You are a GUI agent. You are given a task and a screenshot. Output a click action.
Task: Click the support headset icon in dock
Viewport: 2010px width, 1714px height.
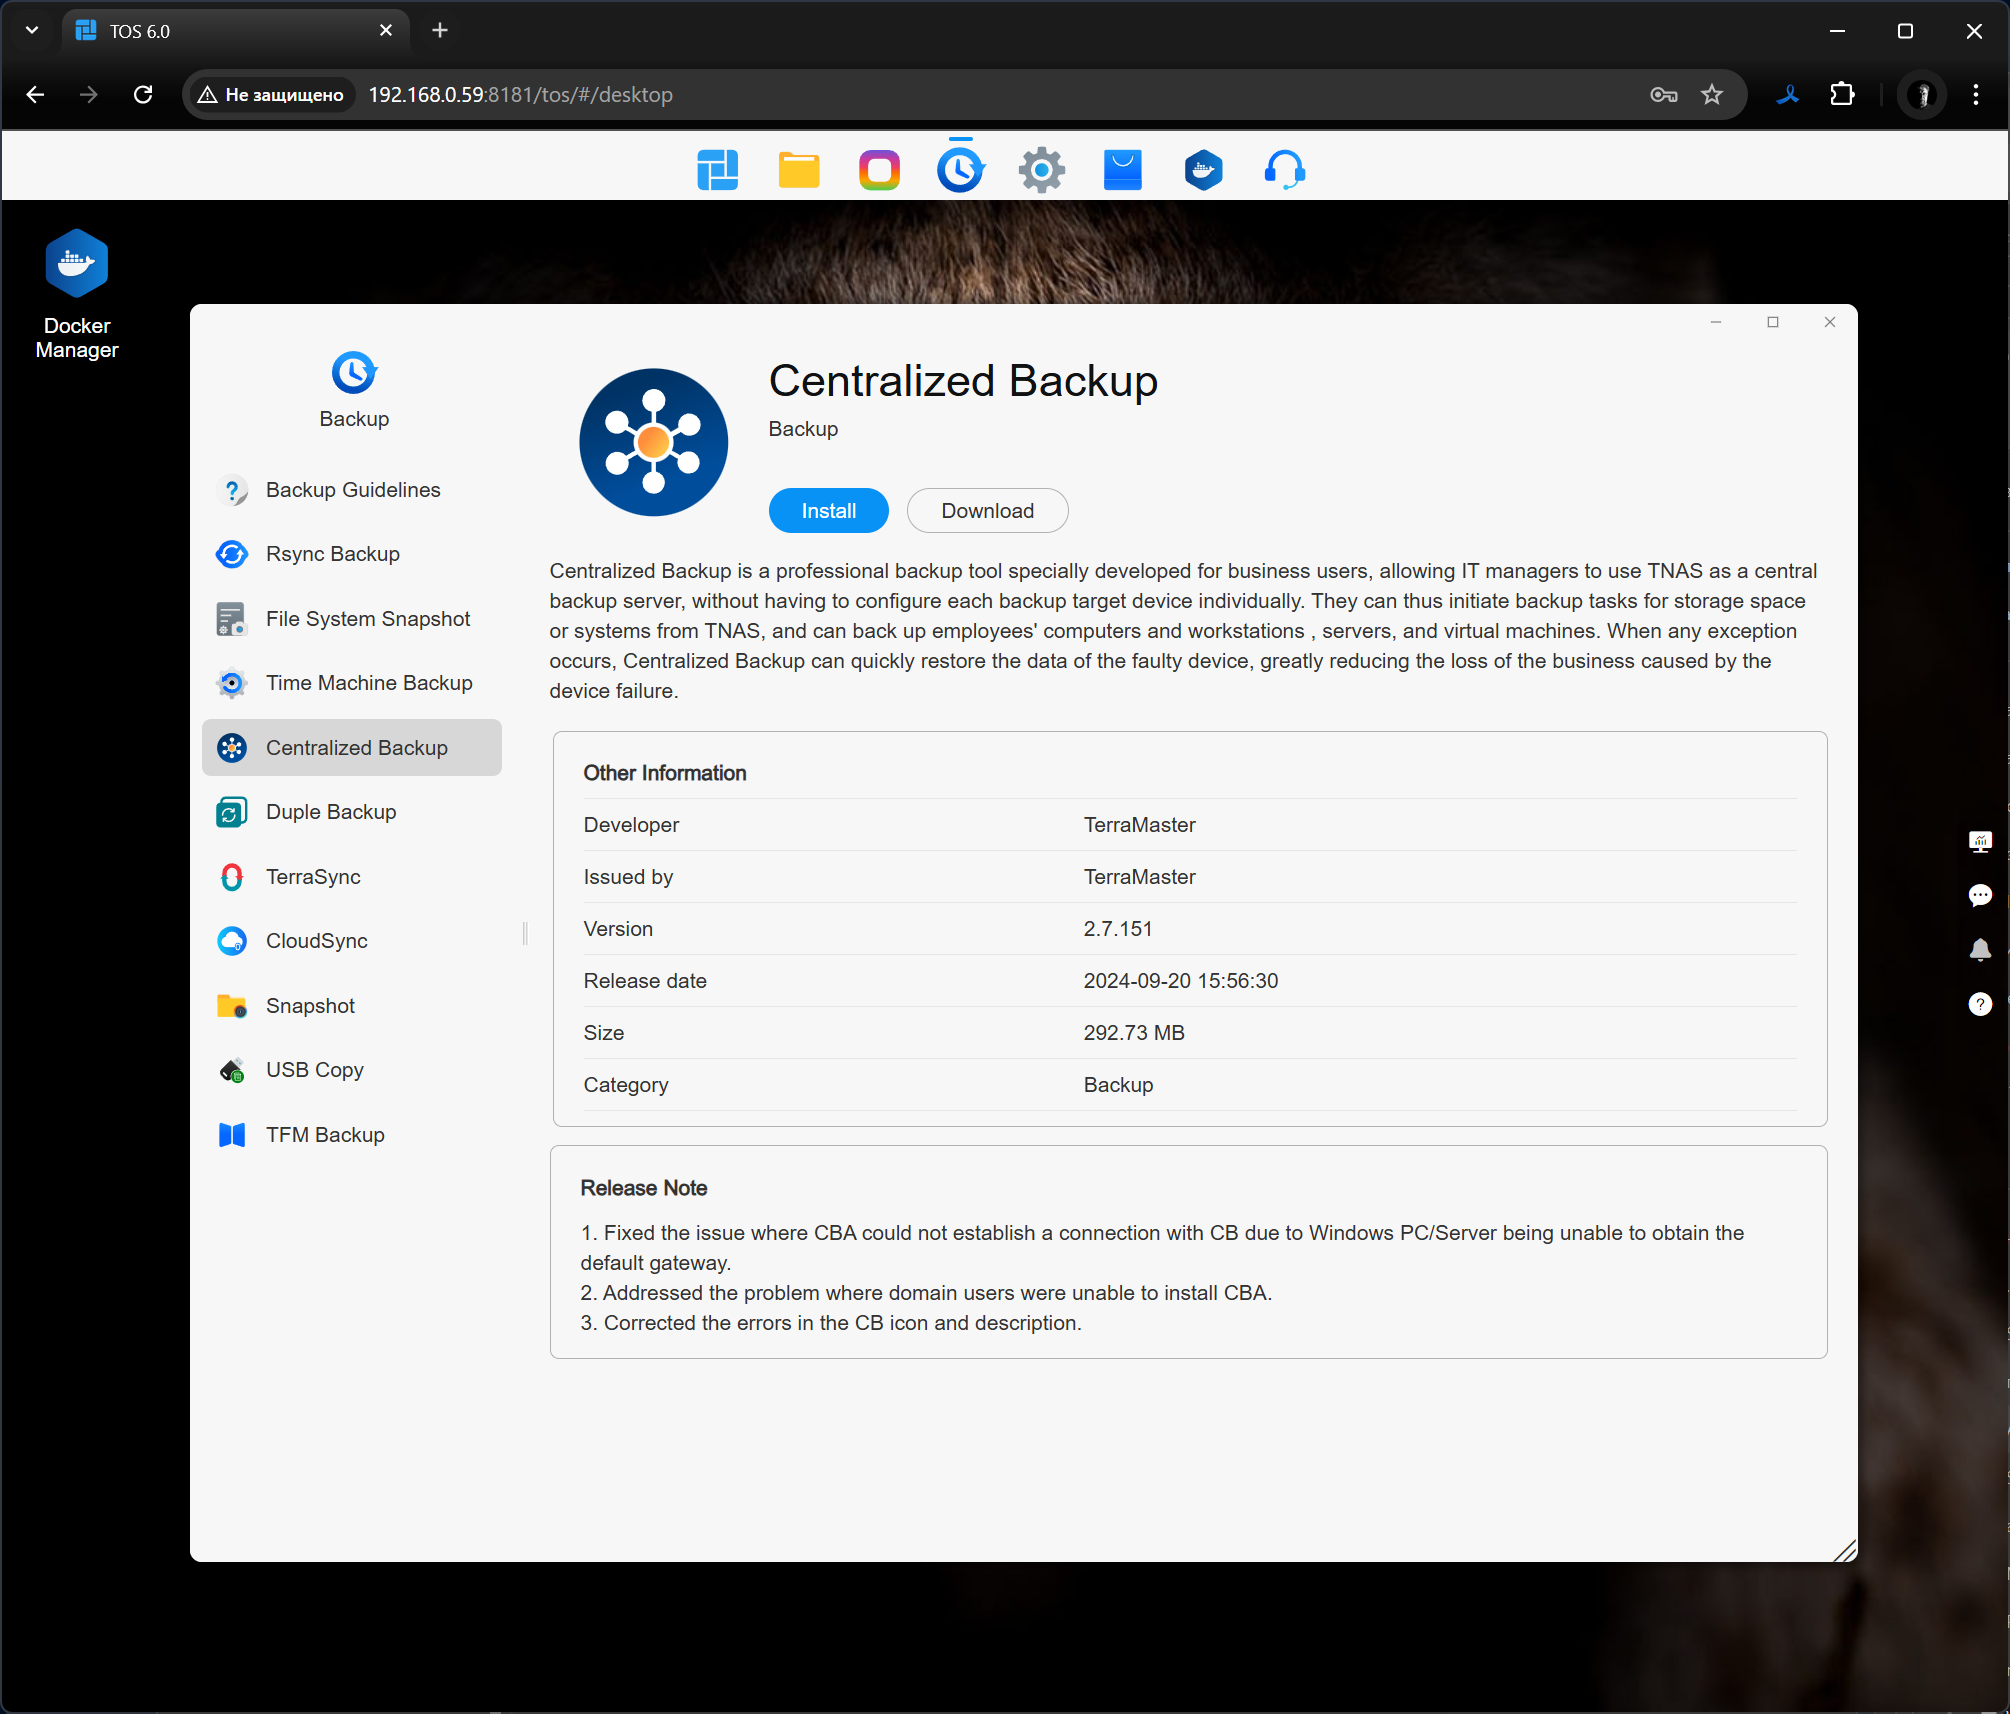click(x=1284, y=170)
